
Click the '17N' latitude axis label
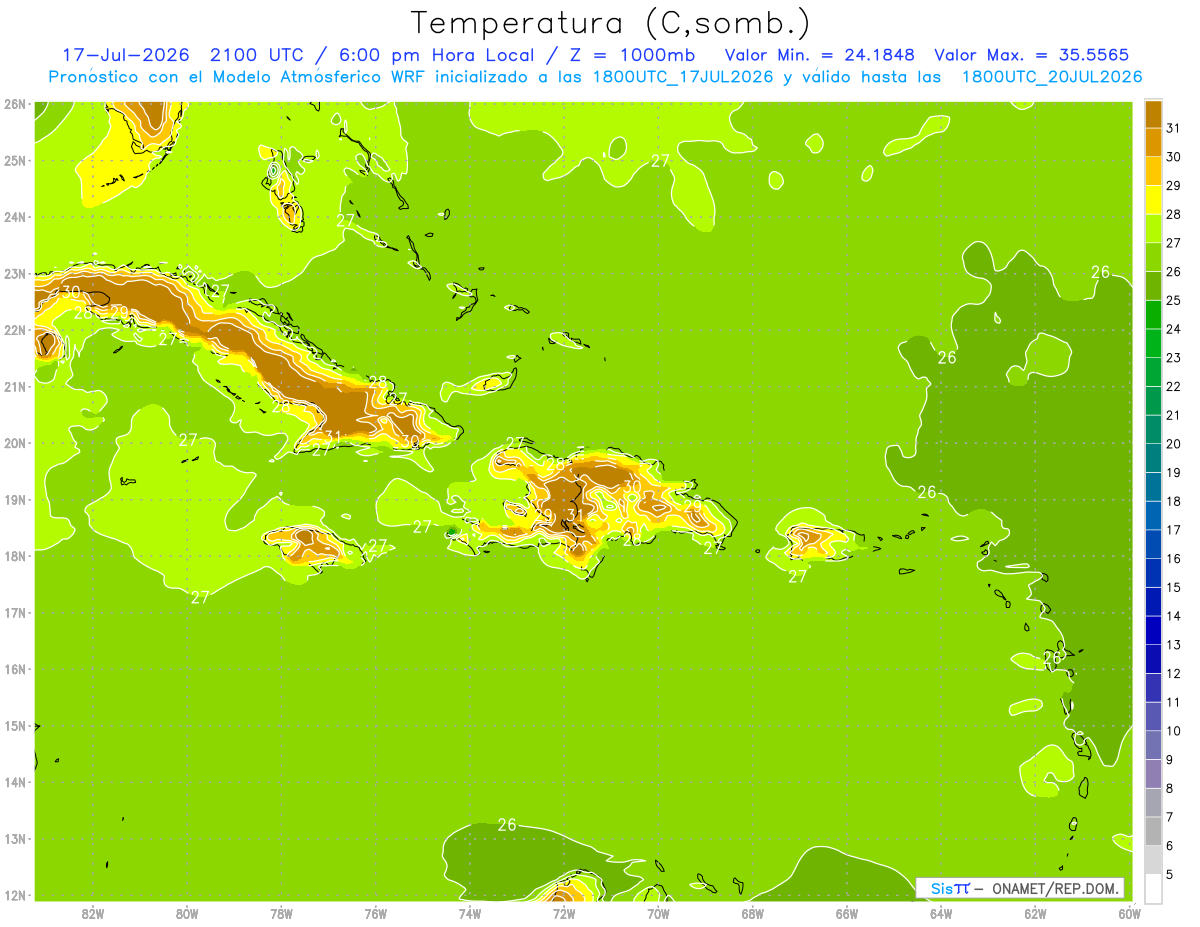click(14, 612)
